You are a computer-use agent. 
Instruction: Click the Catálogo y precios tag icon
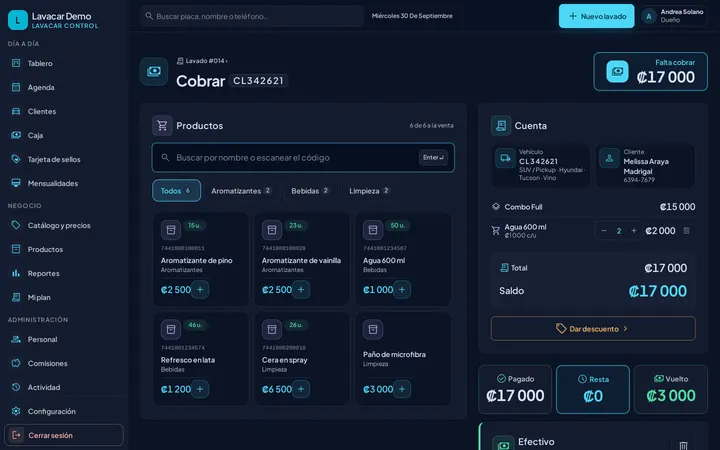tap(16, 225)
